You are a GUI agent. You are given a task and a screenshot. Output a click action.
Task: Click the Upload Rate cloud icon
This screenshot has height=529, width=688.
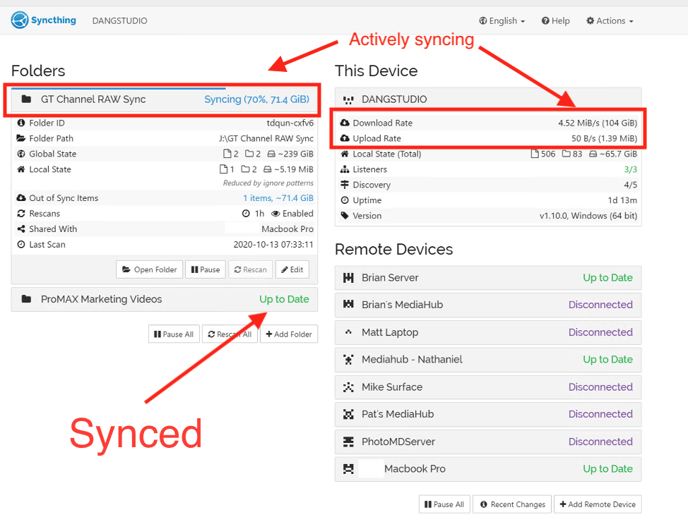tap(345, 138)
